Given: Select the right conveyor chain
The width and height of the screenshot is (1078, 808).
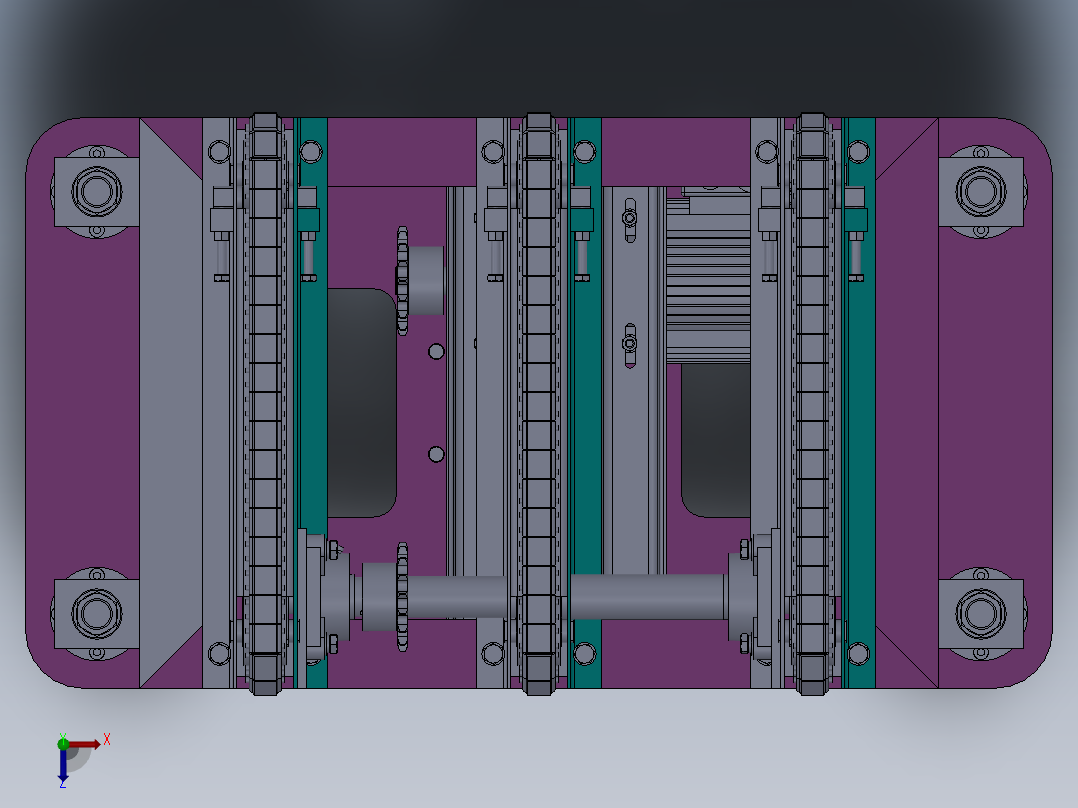Looking at the screenshot, I should 813,404.
